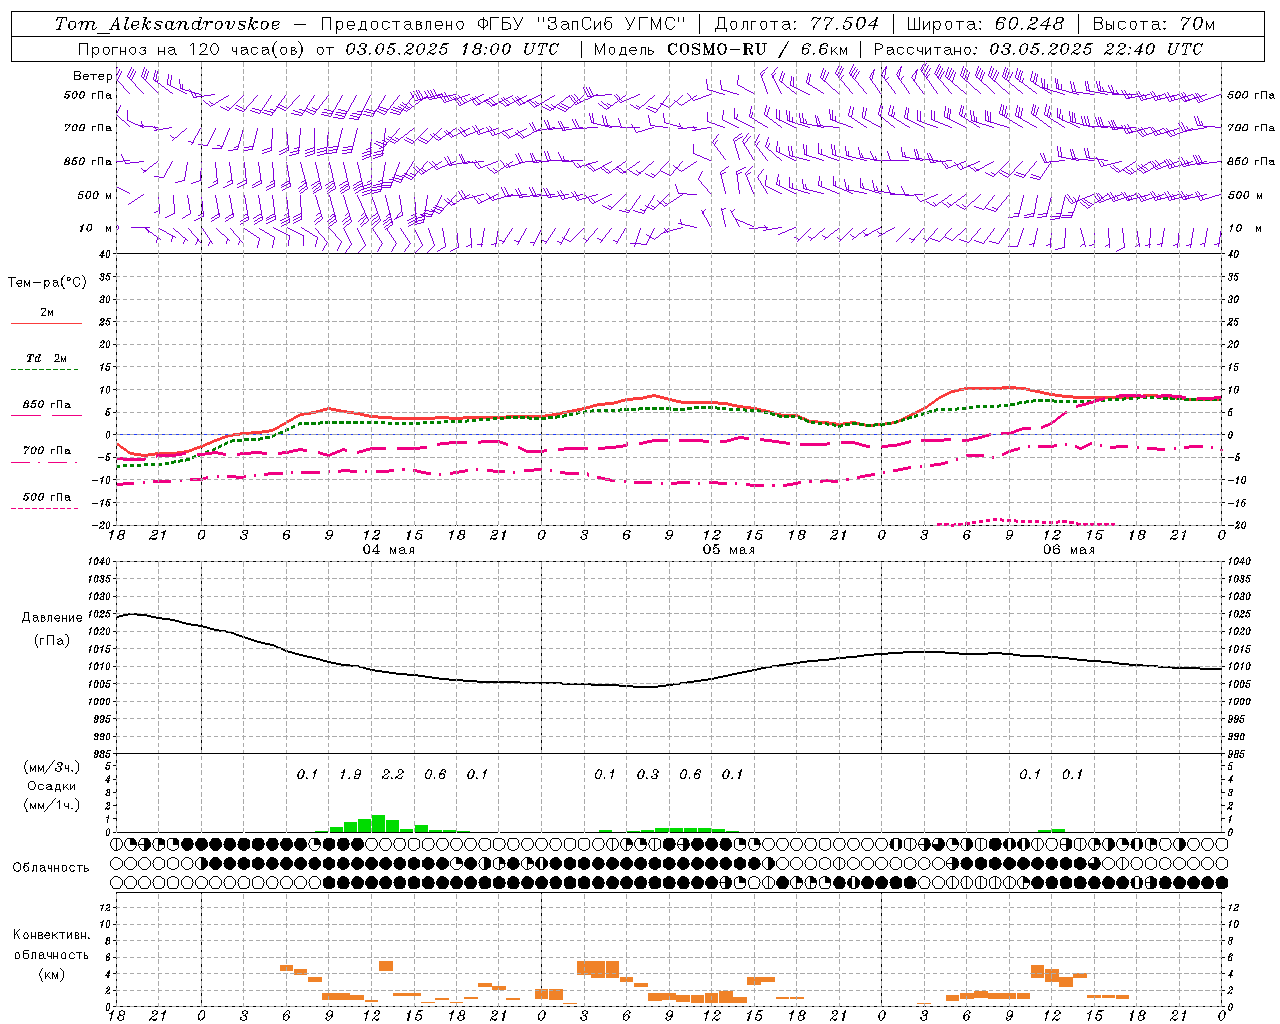Click the (мм/1ч.) units label
The height and width of the screenshot is (1024, 1280).
click(51, 805)
